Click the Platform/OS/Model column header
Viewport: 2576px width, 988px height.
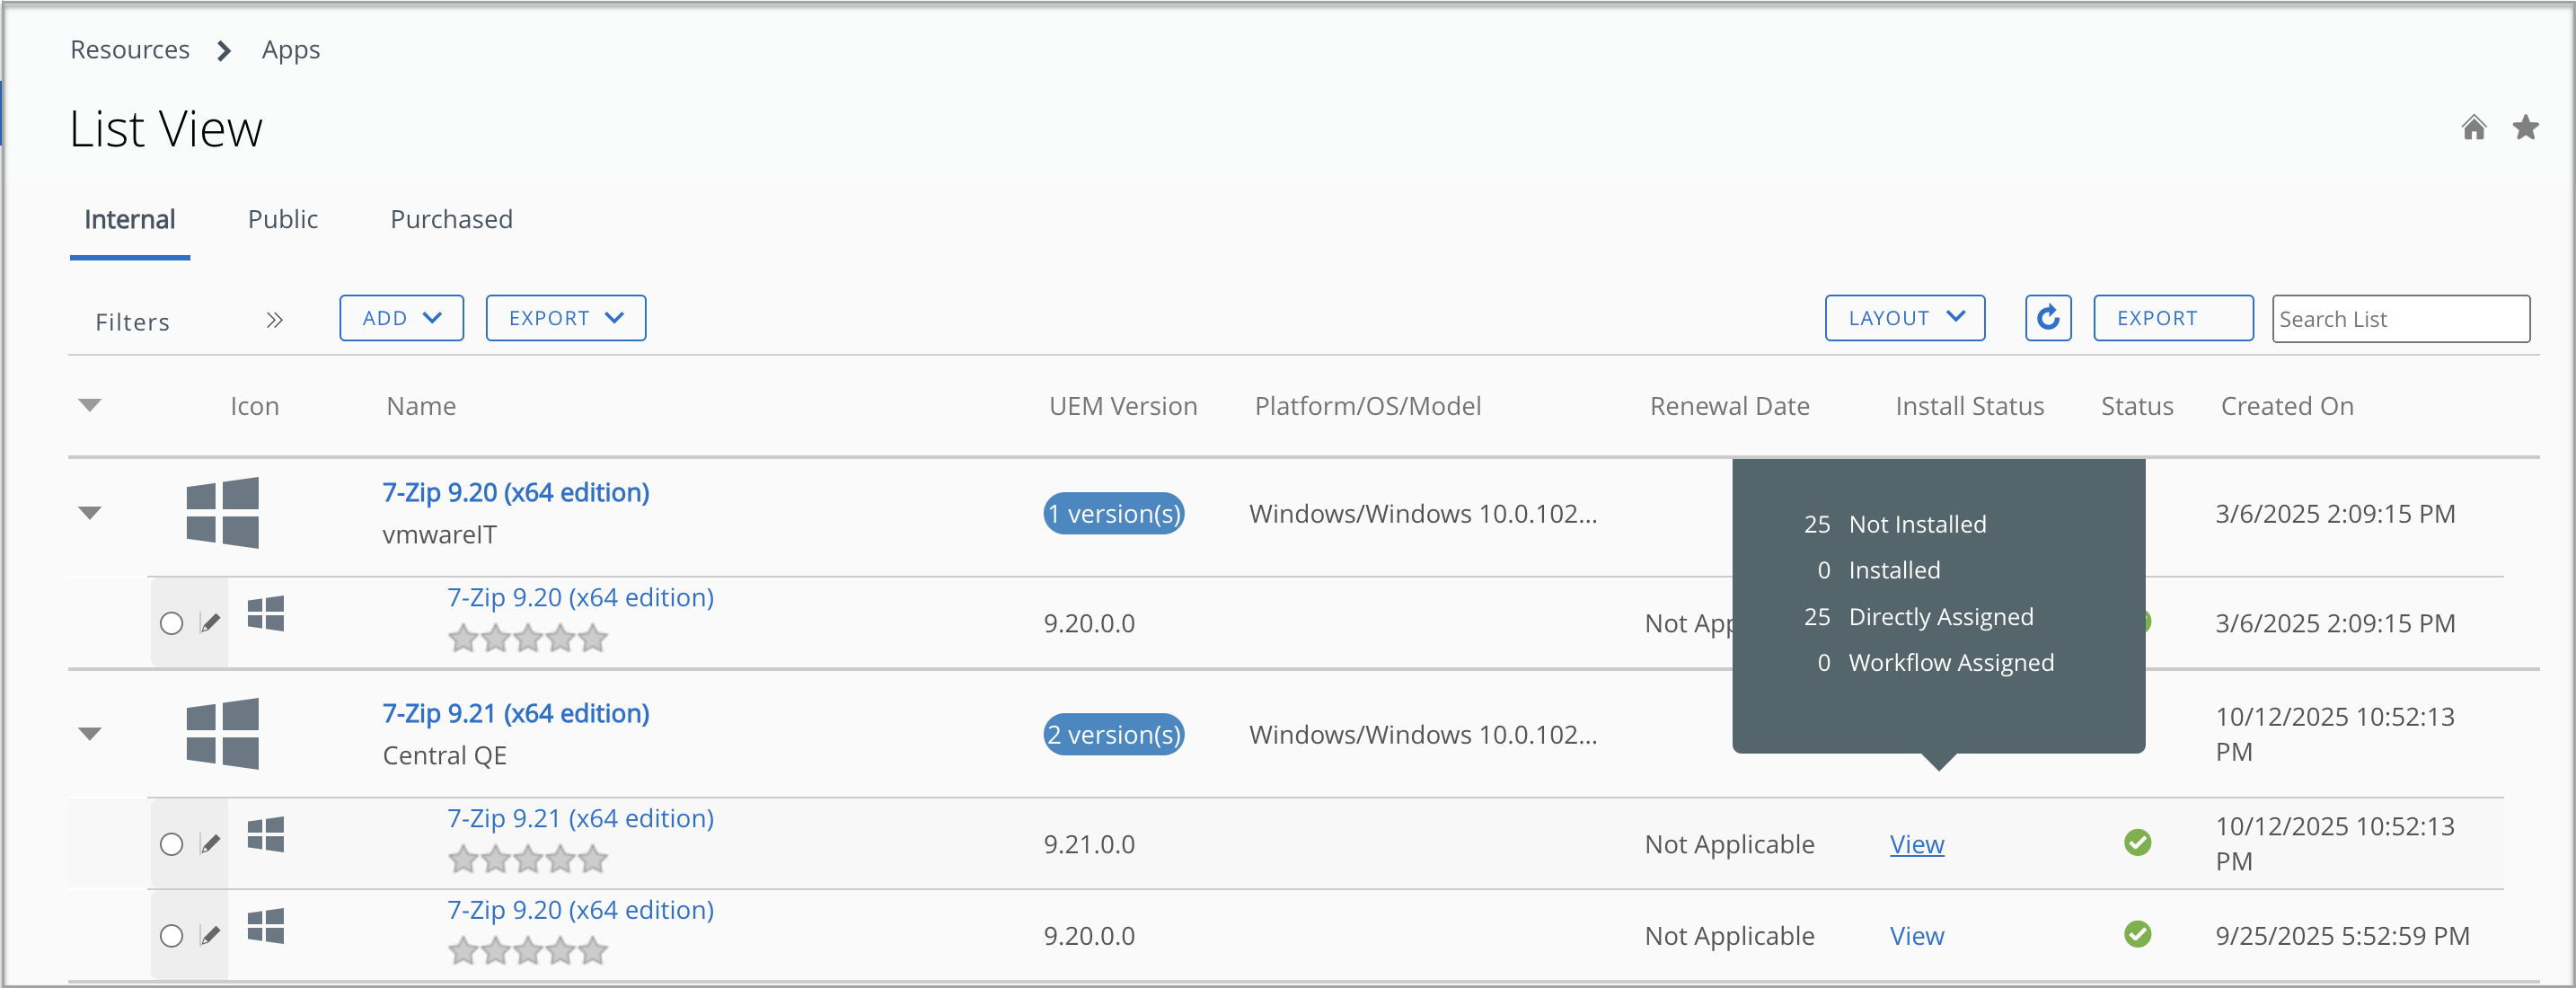click(x=1368, y=406)
